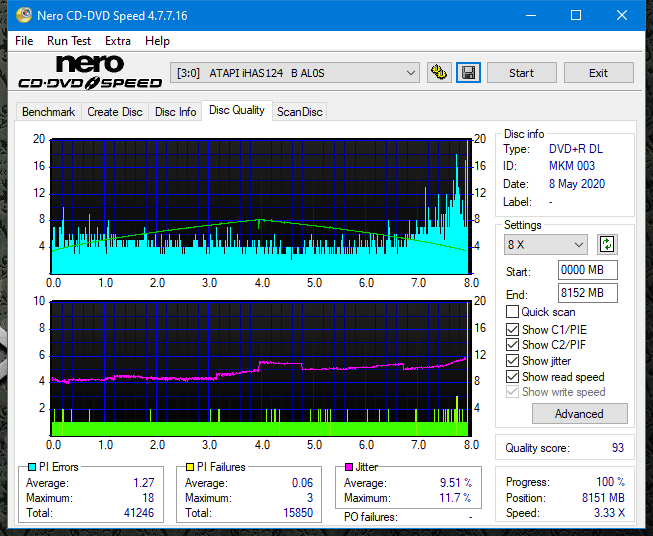Click the Jitter average 9.51 %

point(456,483)
